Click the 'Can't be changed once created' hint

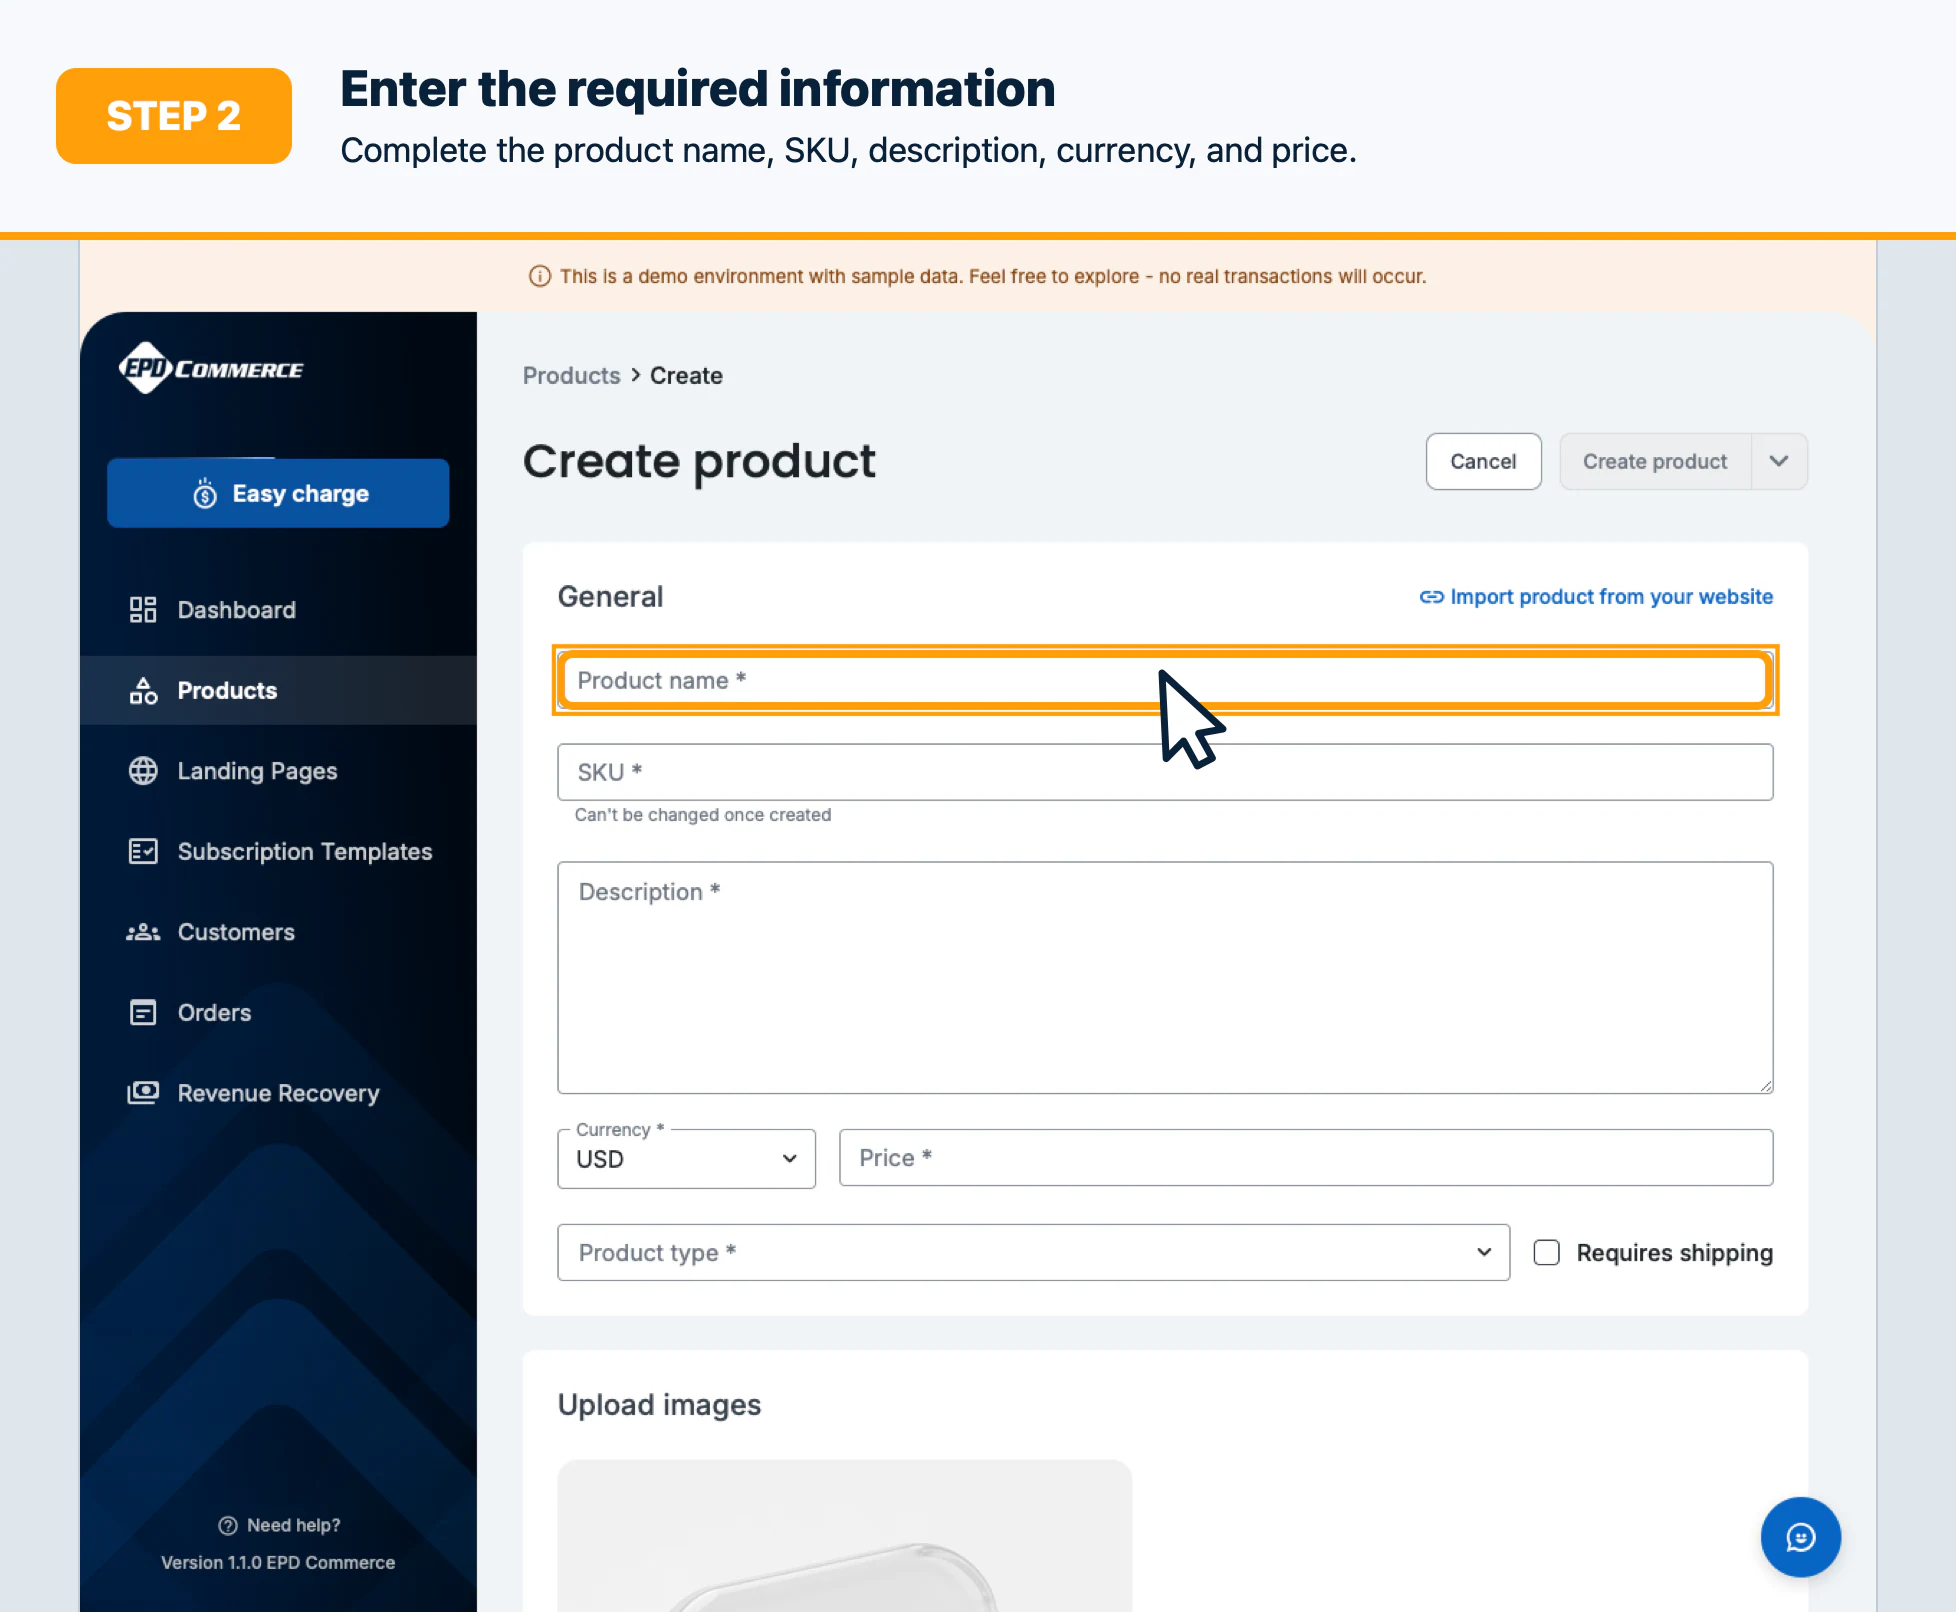(x=703, y=815)
